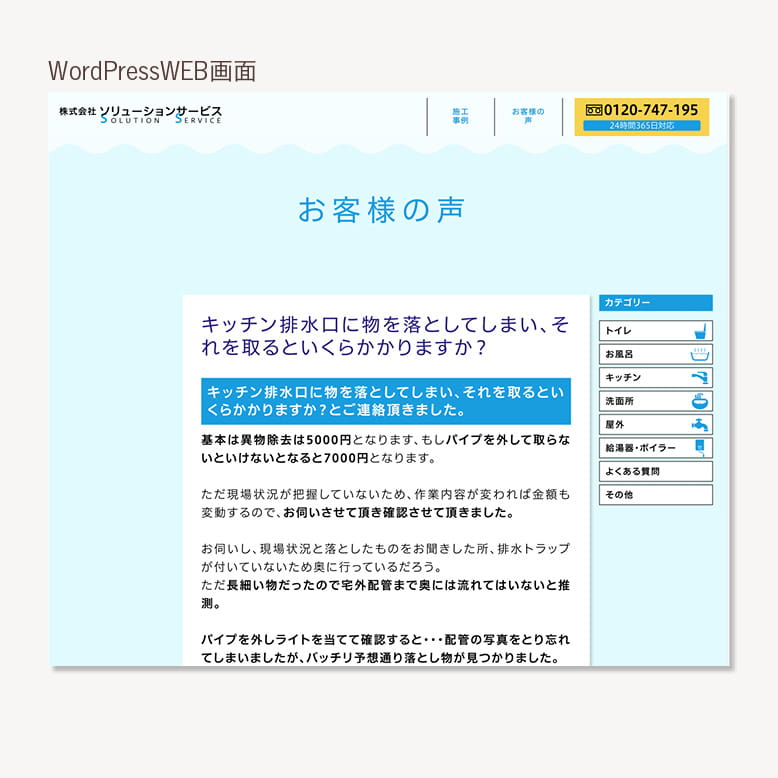778x778 pixels.
Task: Select the その他 category link
Action: [x=655, y=495]
